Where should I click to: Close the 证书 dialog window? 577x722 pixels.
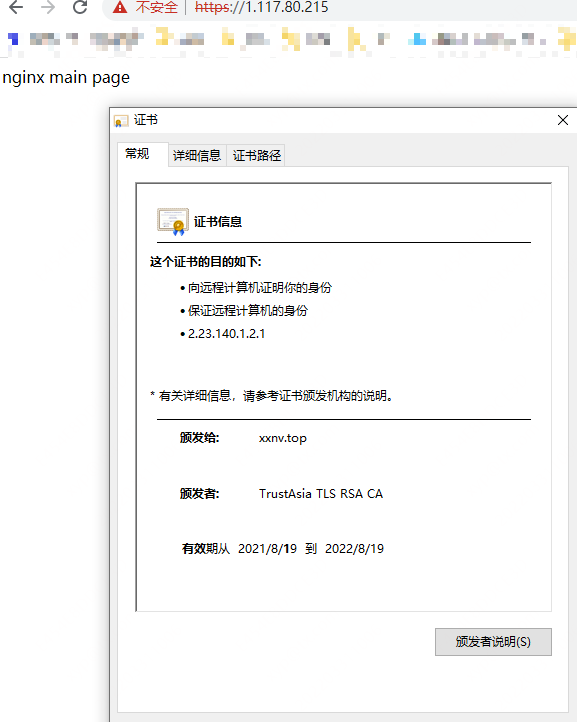point(563,120)
